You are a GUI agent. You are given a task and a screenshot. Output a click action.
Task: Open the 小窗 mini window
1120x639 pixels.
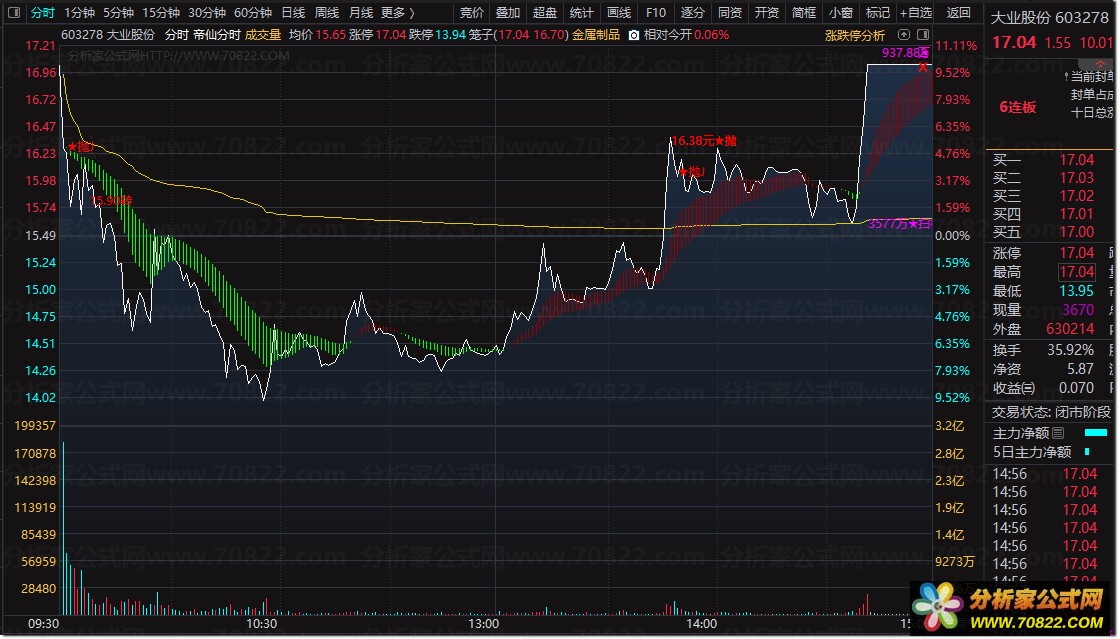(x=841, y=12)
